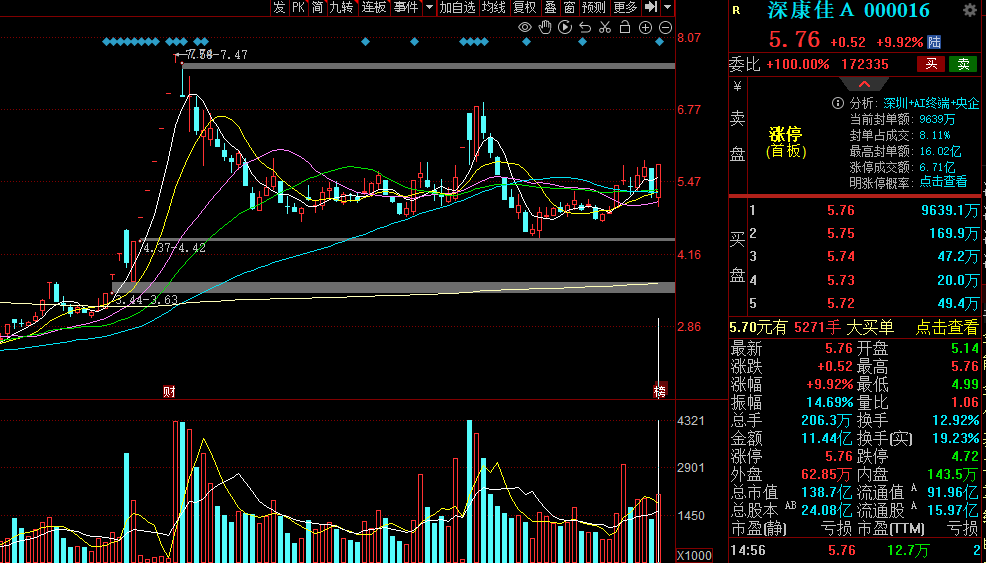
Task: Click the 发 toolbar button
Action: 279,7
